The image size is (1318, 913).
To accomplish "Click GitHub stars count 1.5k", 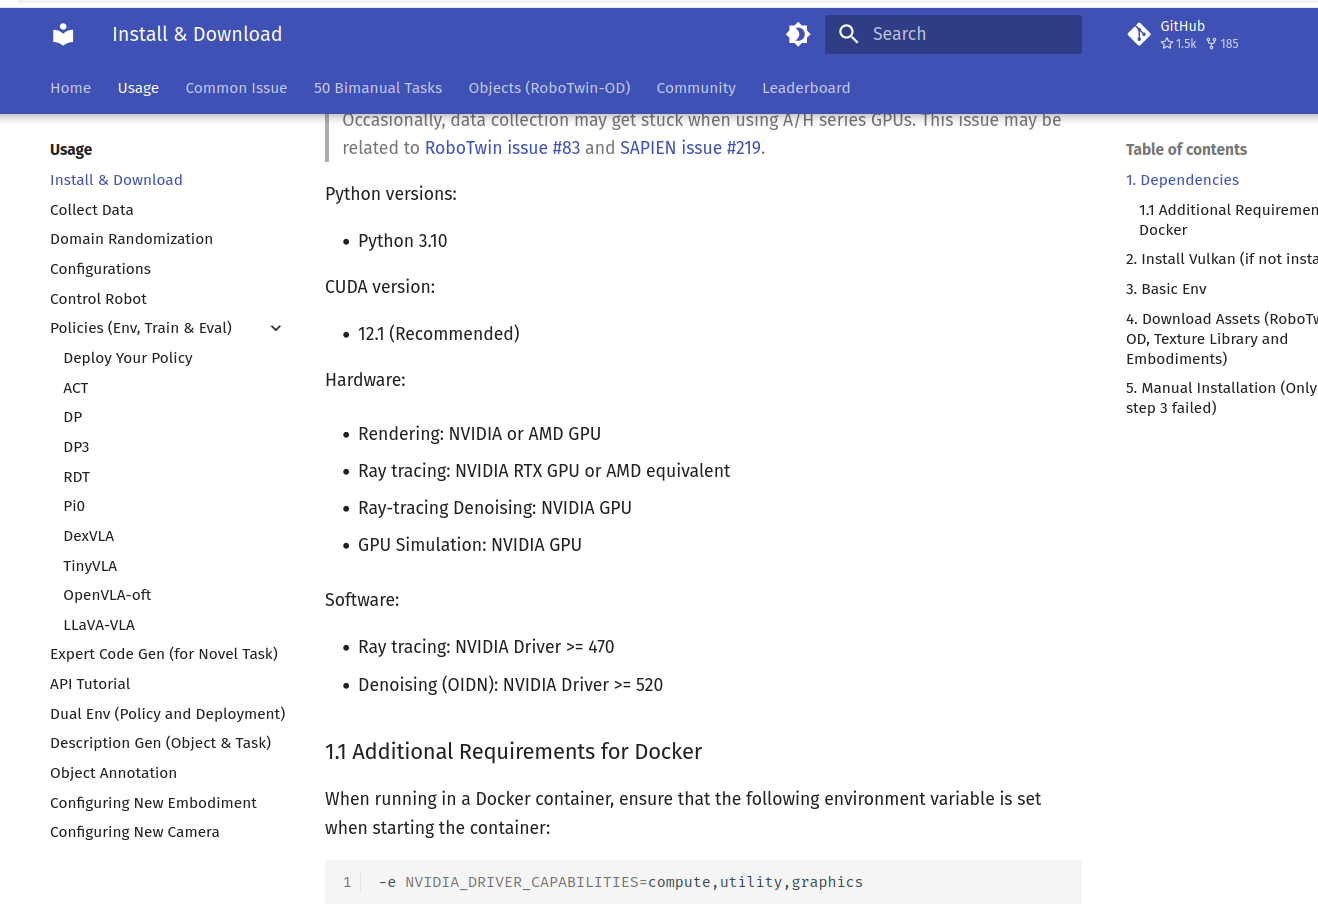I will tap(1179, 44).
